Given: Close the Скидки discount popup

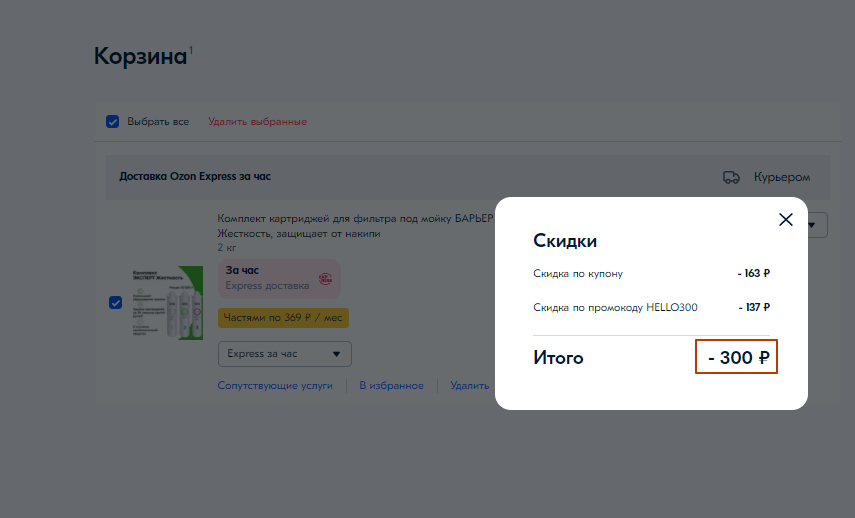Looking at the screenshot, I should point(786,220).
